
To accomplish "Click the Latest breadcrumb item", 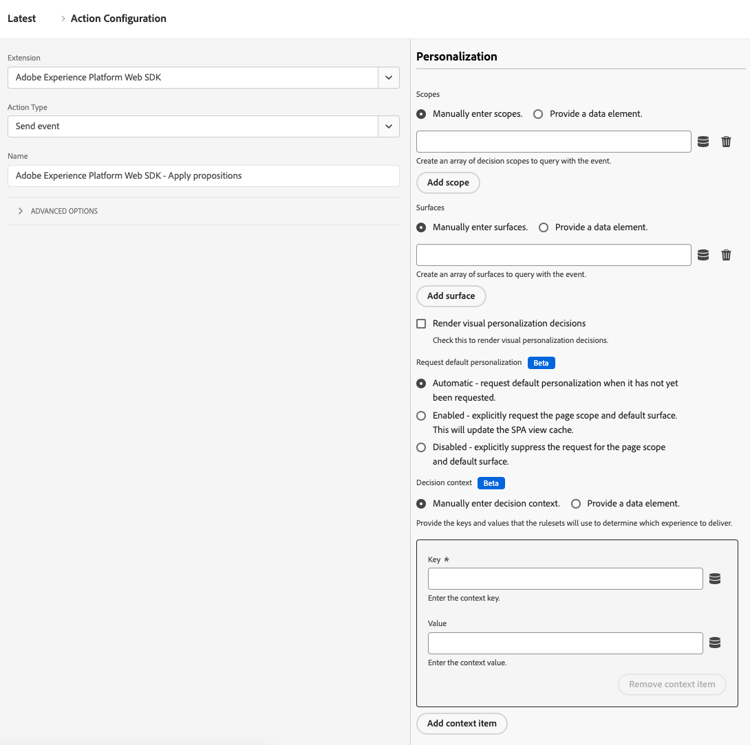I will click(x=22, y=19).
